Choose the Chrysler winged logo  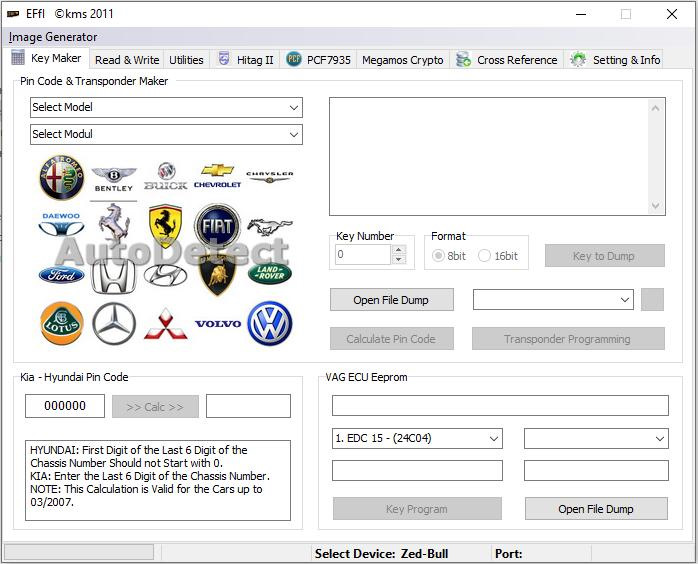[269, 177]
